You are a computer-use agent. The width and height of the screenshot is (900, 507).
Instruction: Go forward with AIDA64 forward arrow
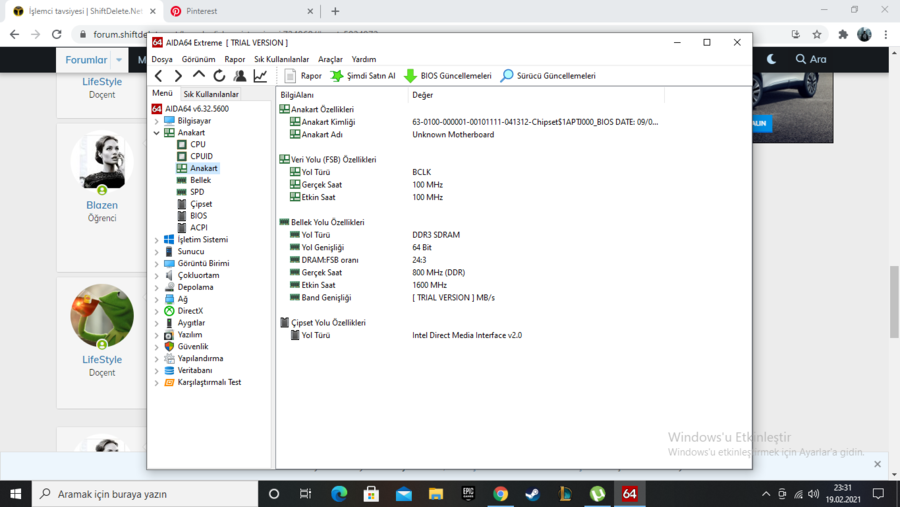tap(178, 76)
